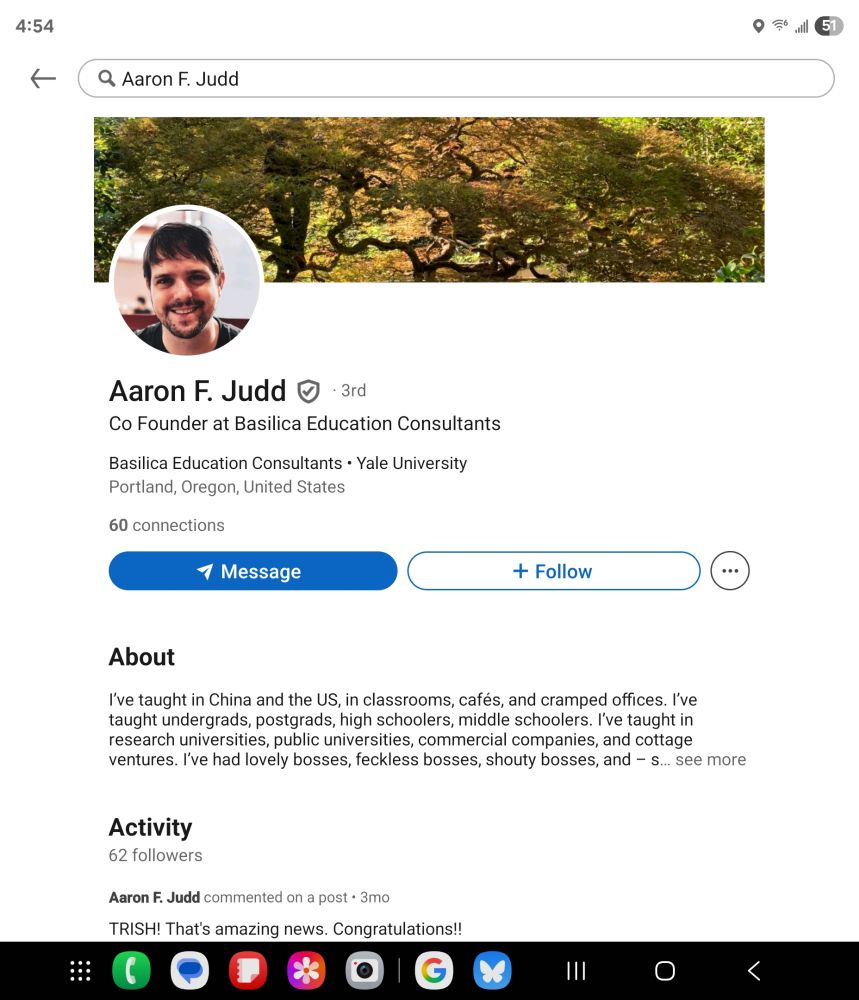859x1000 pixels.
Task: Expand About text with see more
Action: click(710, 760)
